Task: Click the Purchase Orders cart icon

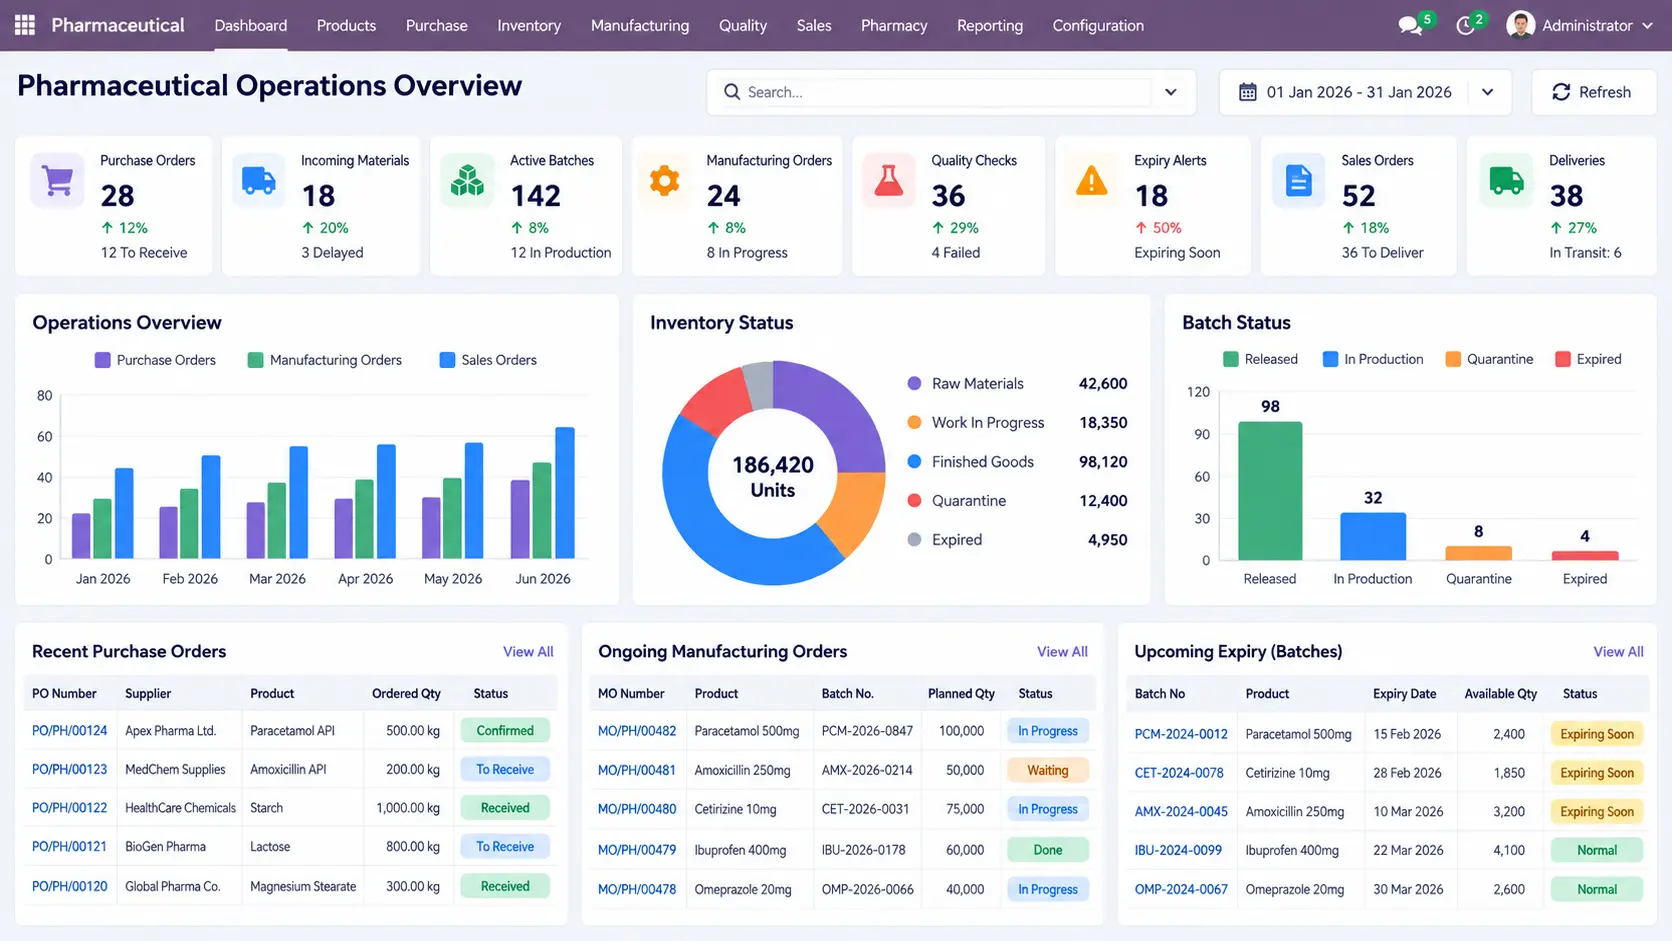Action: point(58,181)
